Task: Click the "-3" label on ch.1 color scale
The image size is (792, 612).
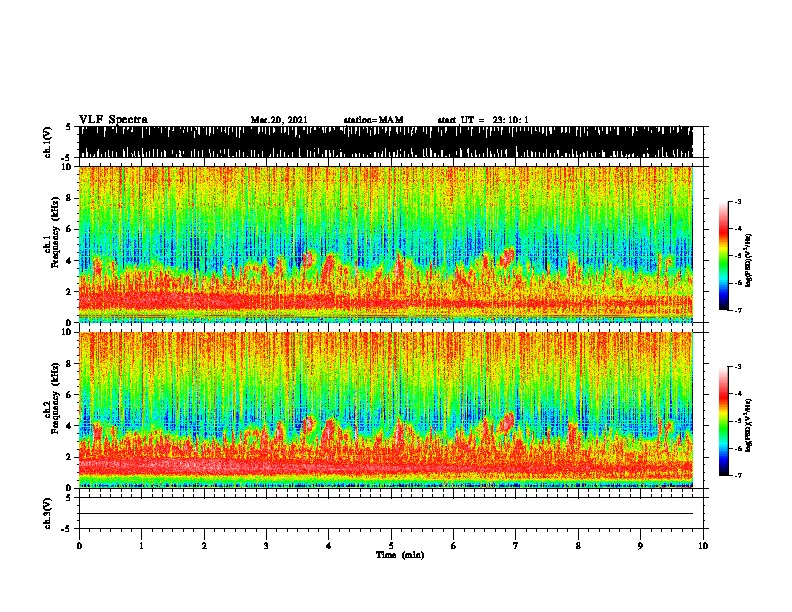Action: tap(738, 201)
